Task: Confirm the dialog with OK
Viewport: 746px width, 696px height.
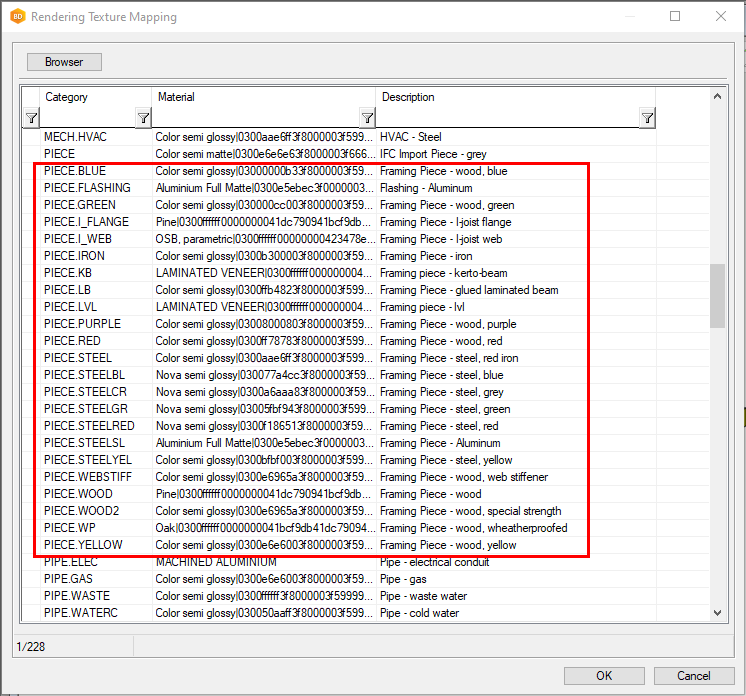Action: [604, 676]
